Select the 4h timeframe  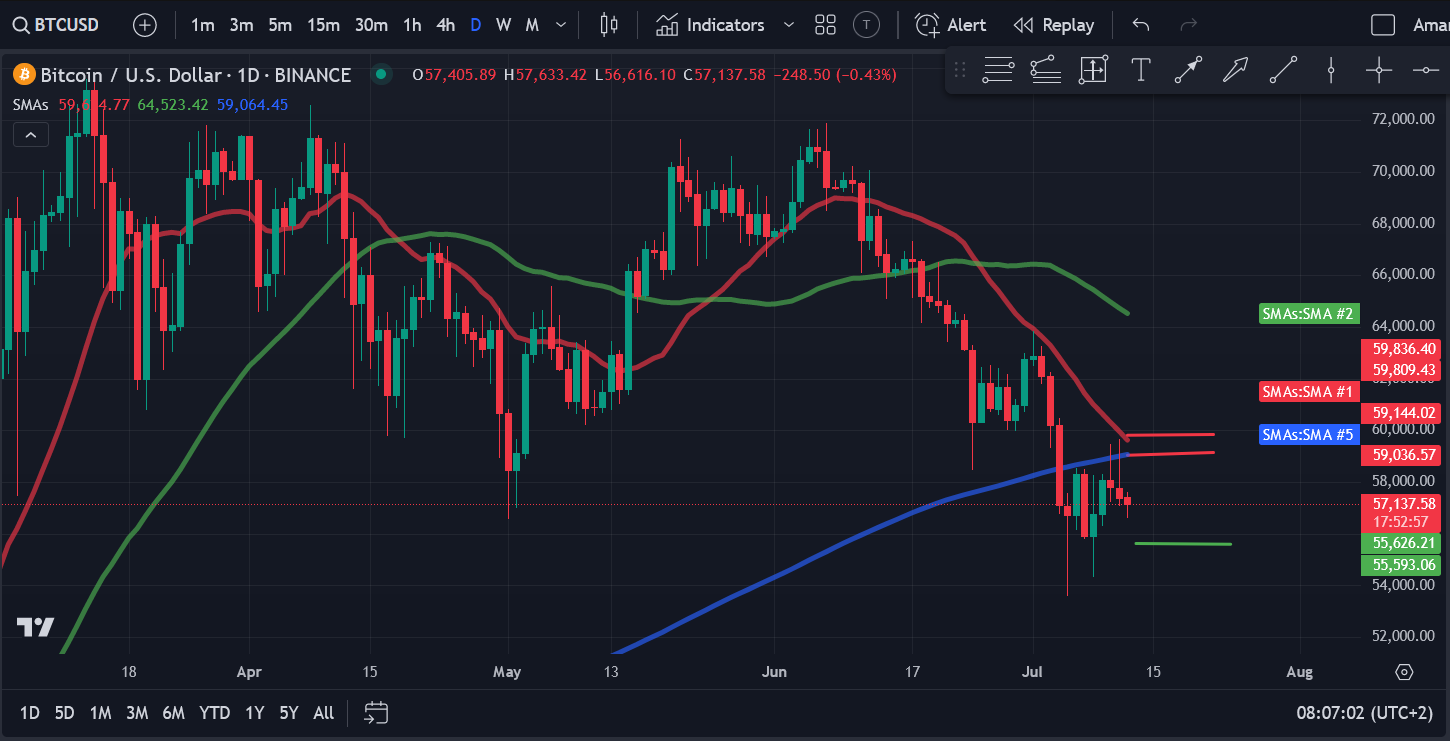pos(446,25)
